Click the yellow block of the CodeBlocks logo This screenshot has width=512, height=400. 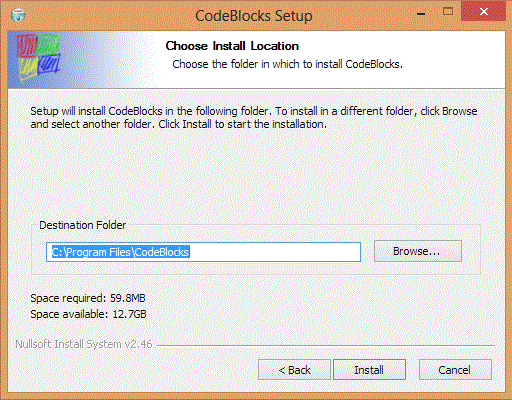[28, 69]
